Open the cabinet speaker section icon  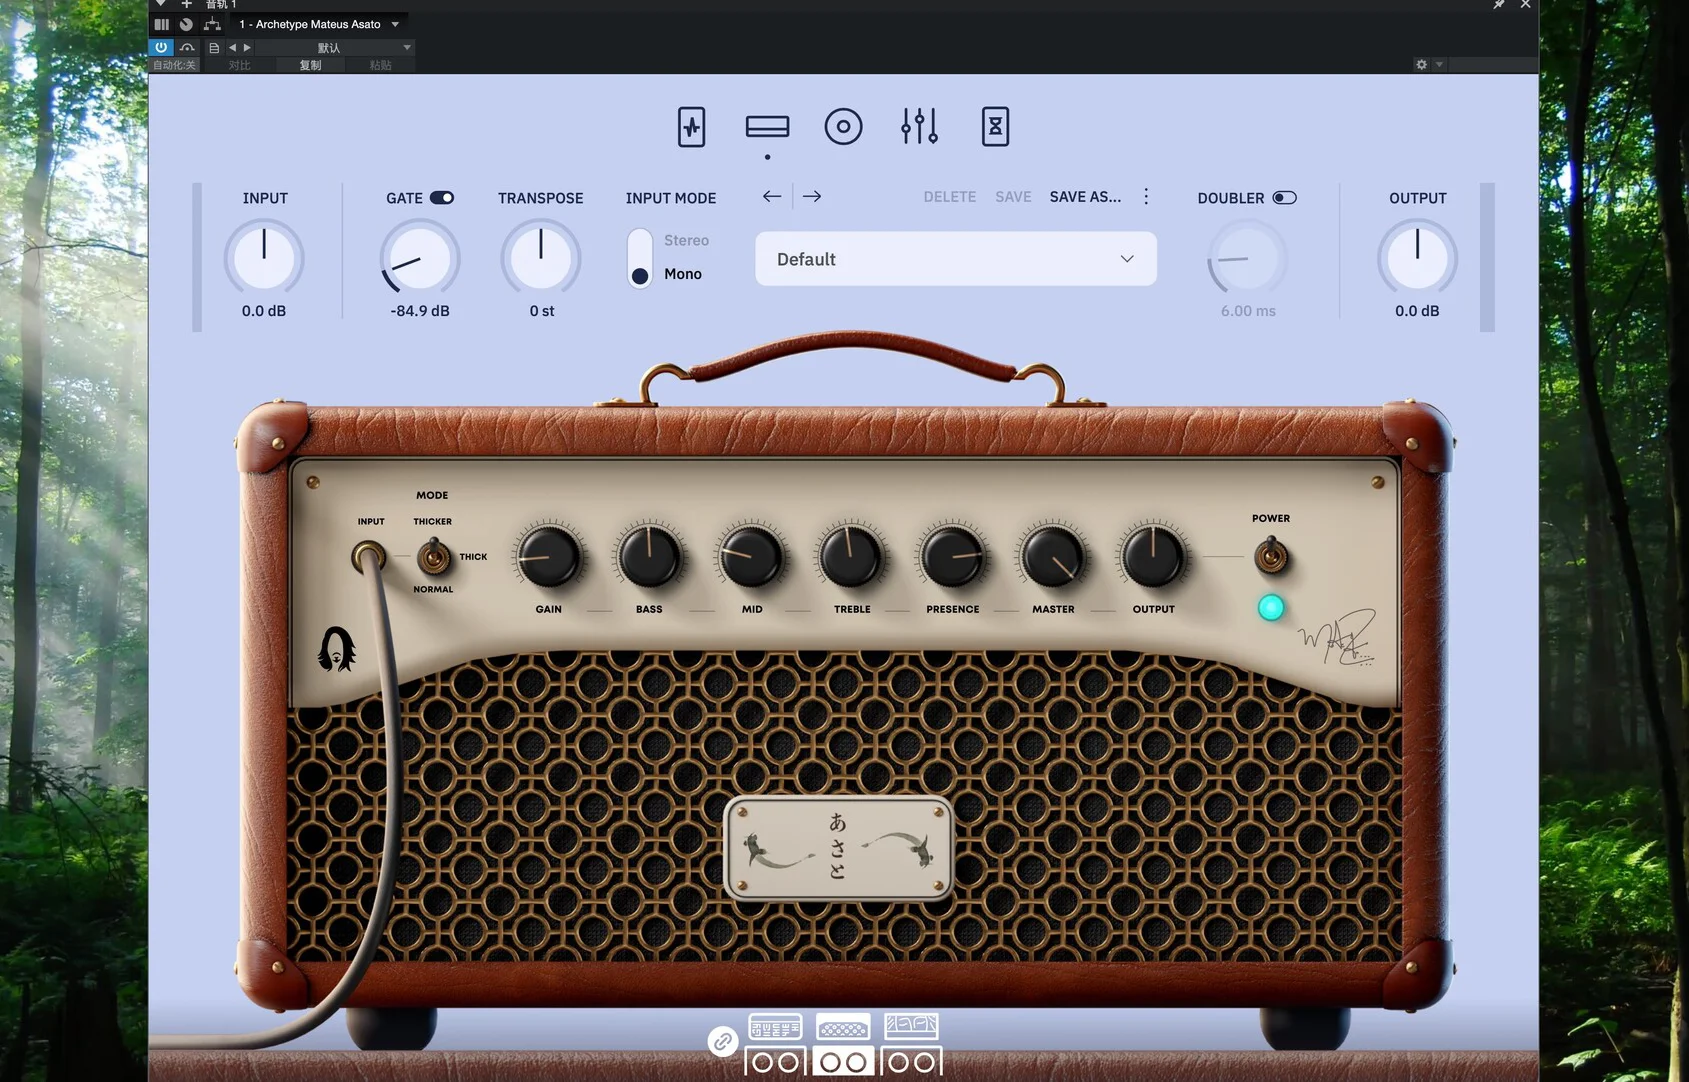click(x=843, y=127)
